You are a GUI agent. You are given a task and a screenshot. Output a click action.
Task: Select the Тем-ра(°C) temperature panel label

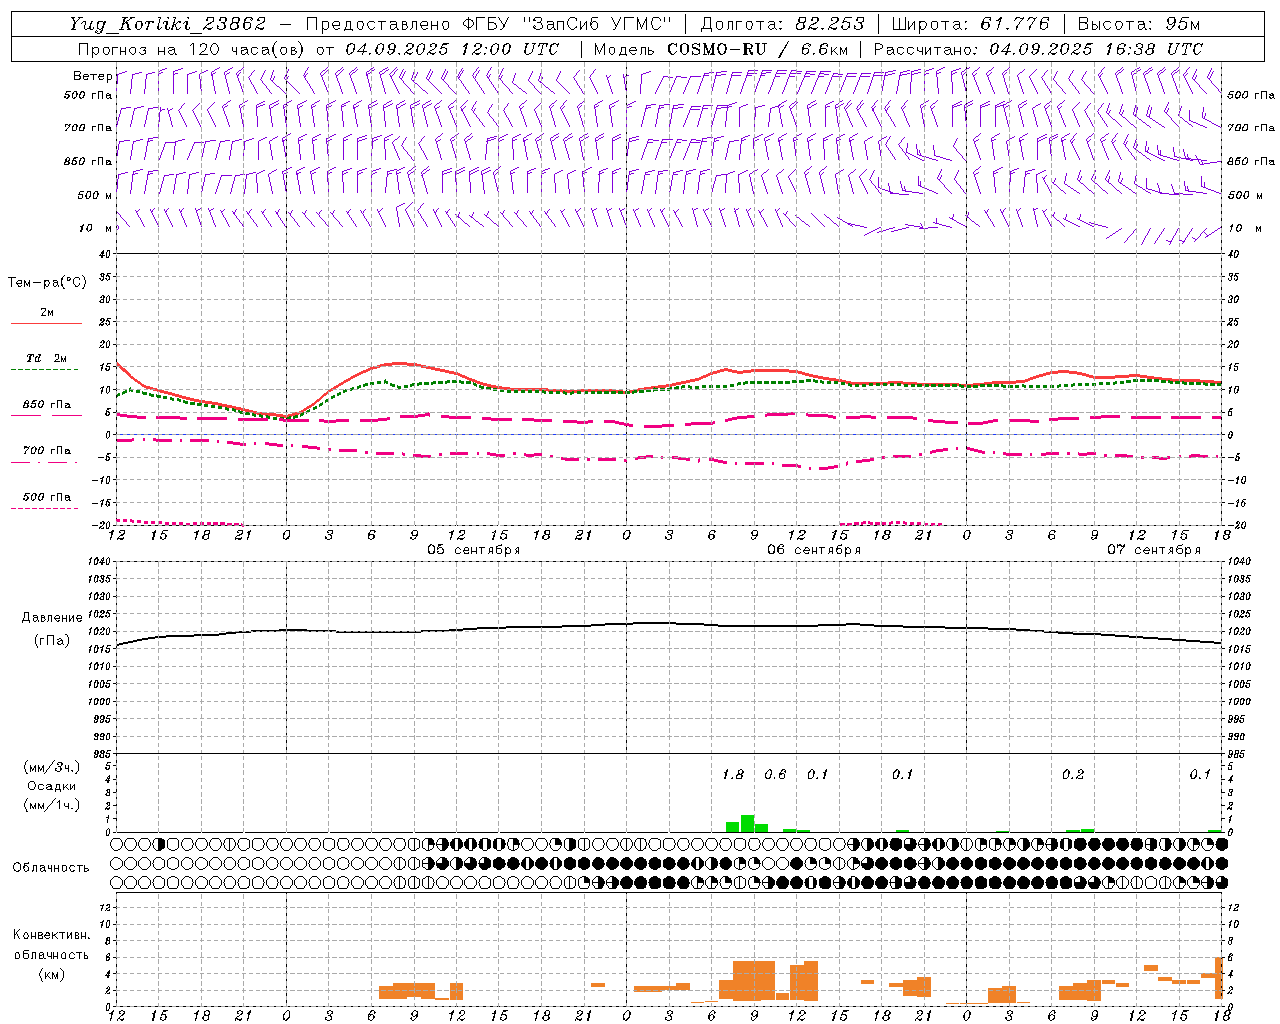click(47, 283)
